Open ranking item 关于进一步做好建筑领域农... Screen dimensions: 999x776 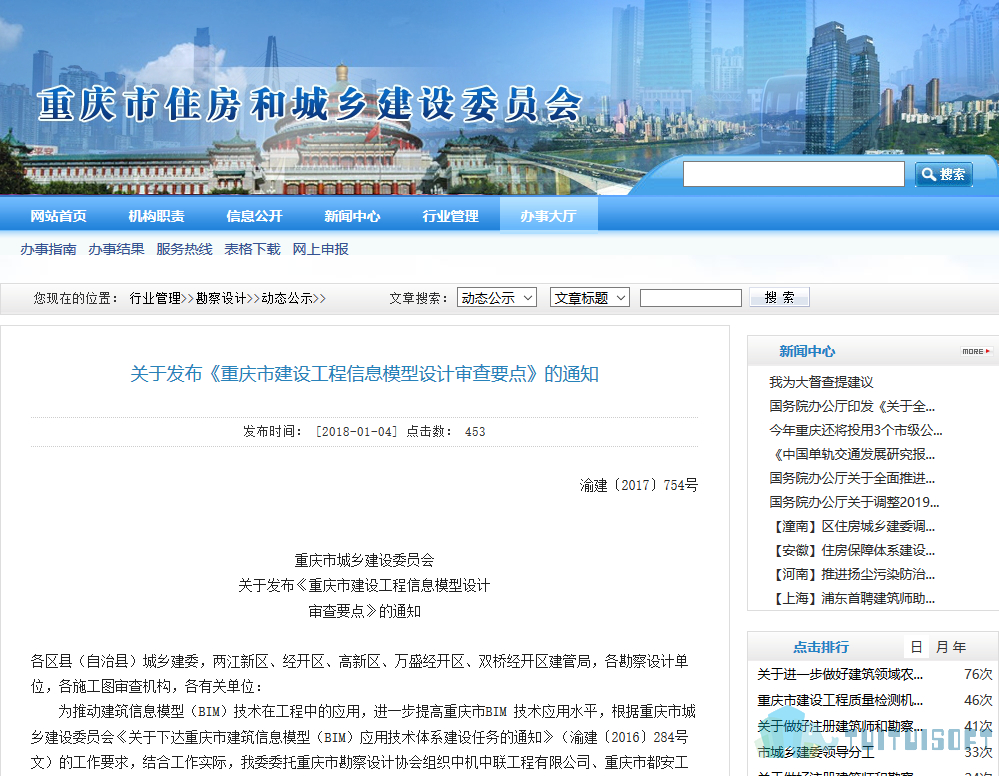tap(840, 674)
